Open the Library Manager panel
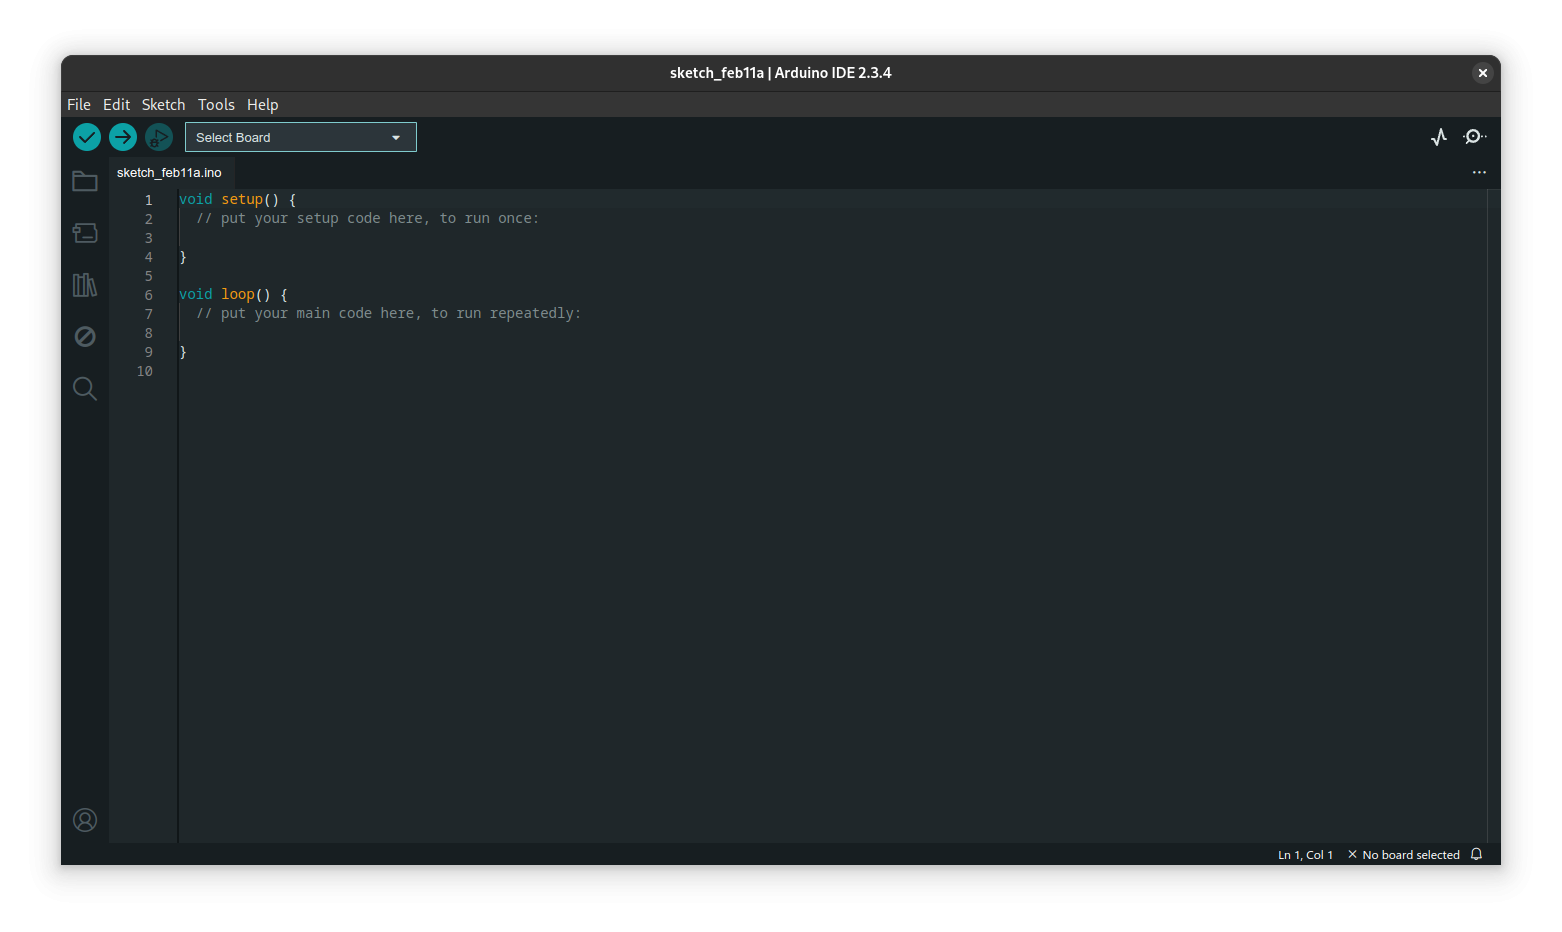 pyautogui.click(x=85, y=285)
